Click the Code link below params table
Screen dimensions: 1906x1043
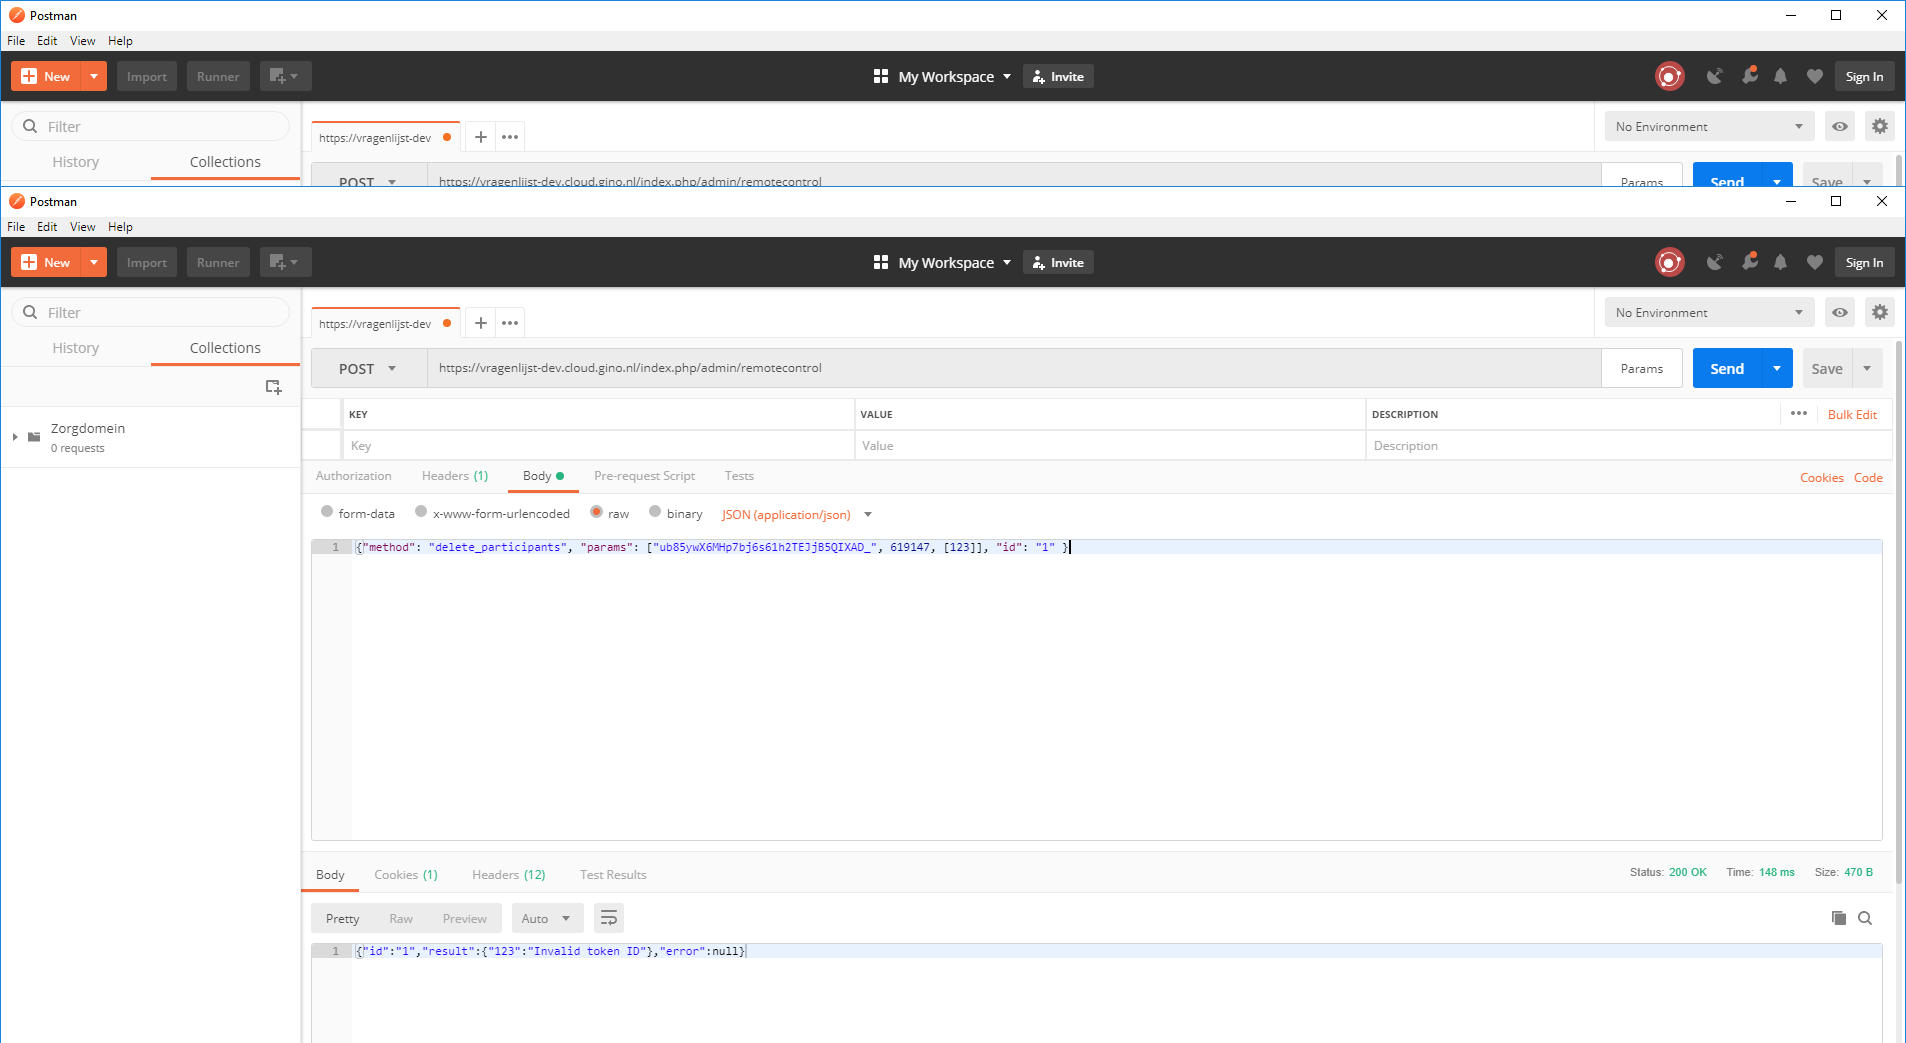click(x=1867, y=478)
